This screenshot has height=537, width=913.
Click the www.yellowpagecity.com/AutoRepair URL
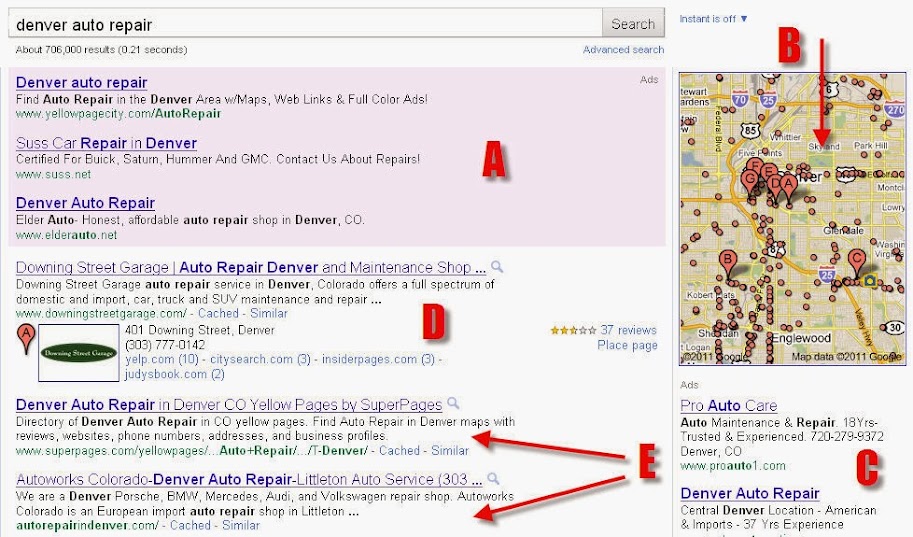[118, 114]
